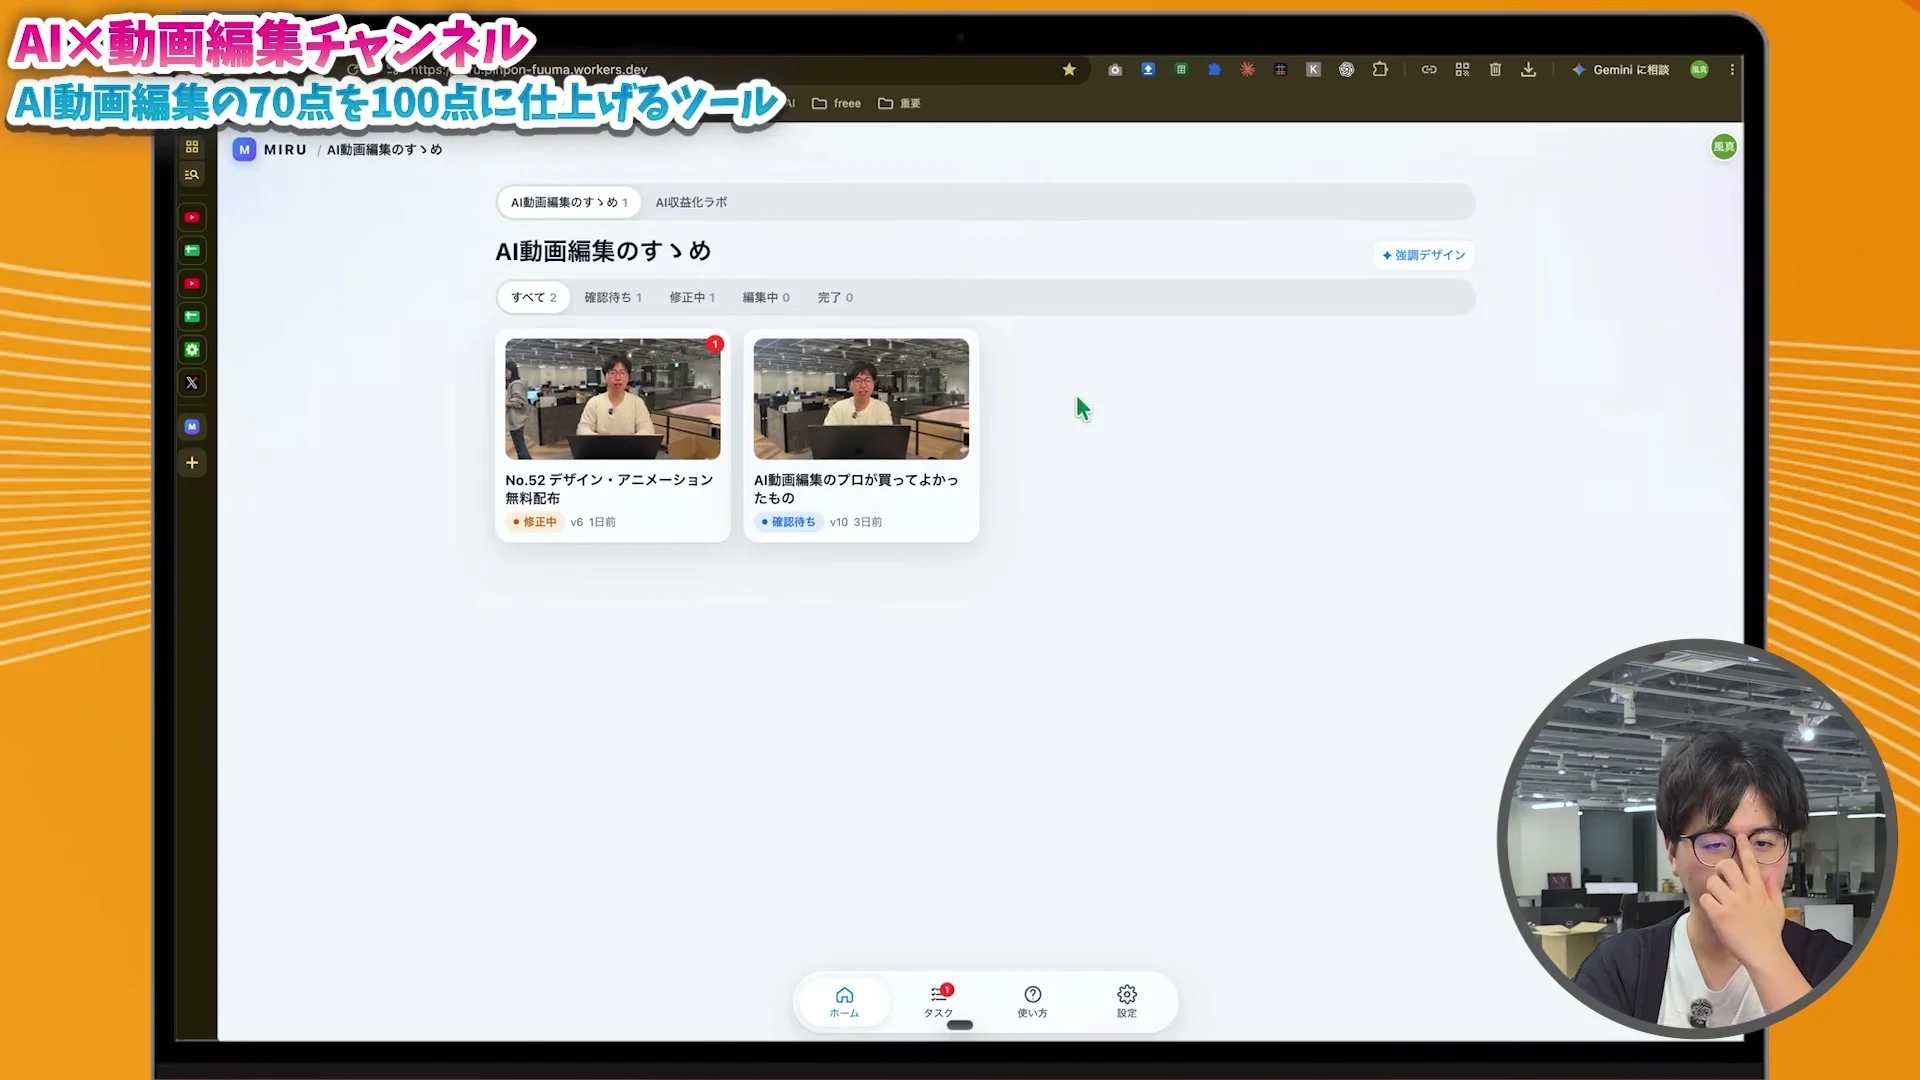Open the freee bookmark folder
The height and width of the screenshot is (1080, 1920).
coord(836,103)
